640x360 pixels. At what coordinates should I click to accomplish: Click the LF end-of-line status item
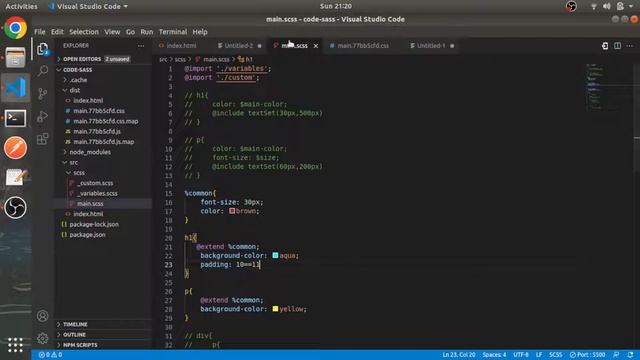pyautogui.click(x=539, y=355)
